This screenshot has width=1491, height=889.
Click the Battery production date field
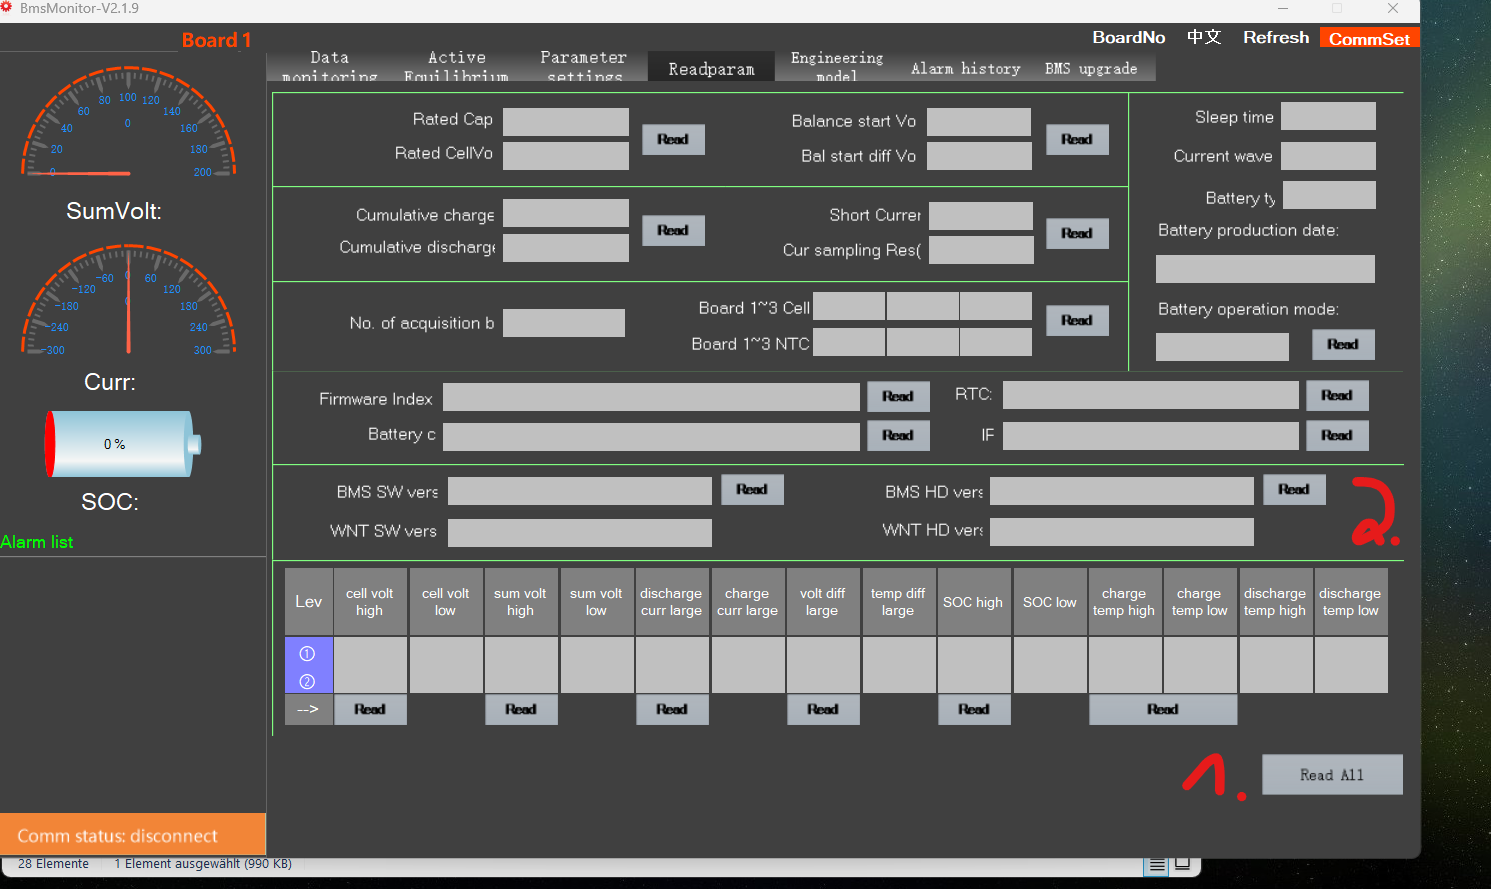(1264, 269)
